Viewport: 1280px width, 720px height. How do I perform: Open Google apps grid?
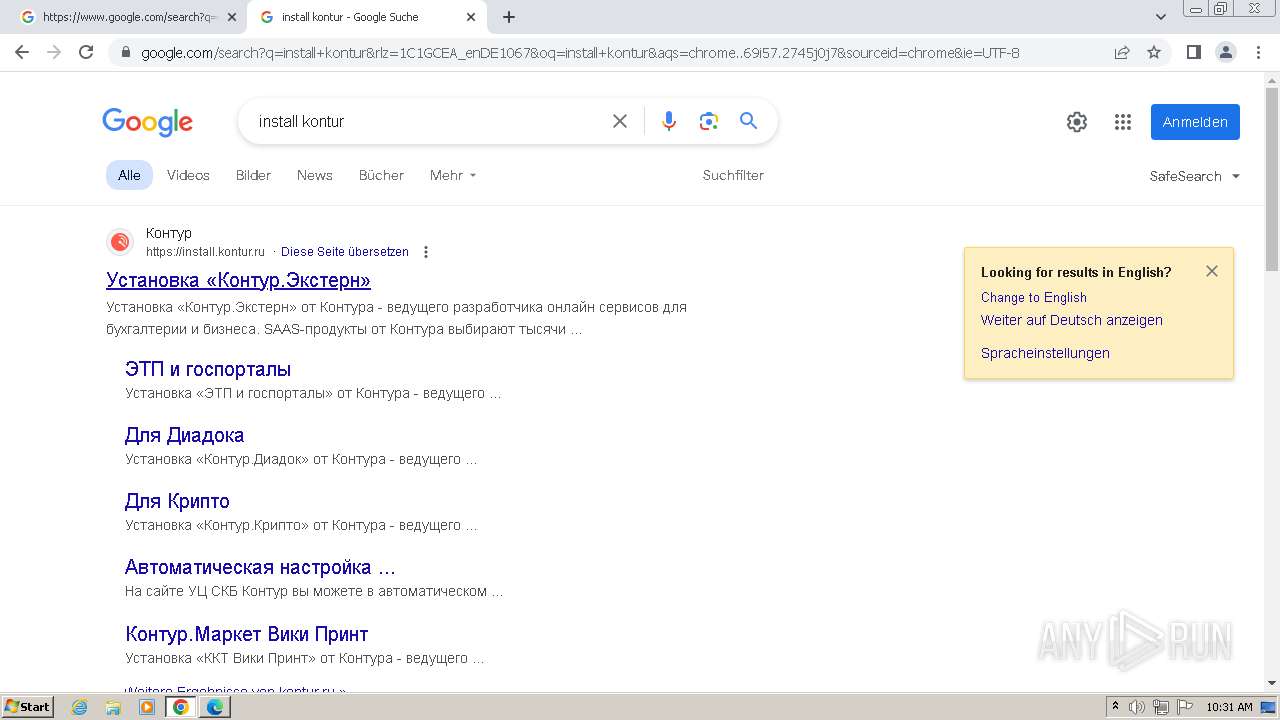click(x=1123, y=122)
